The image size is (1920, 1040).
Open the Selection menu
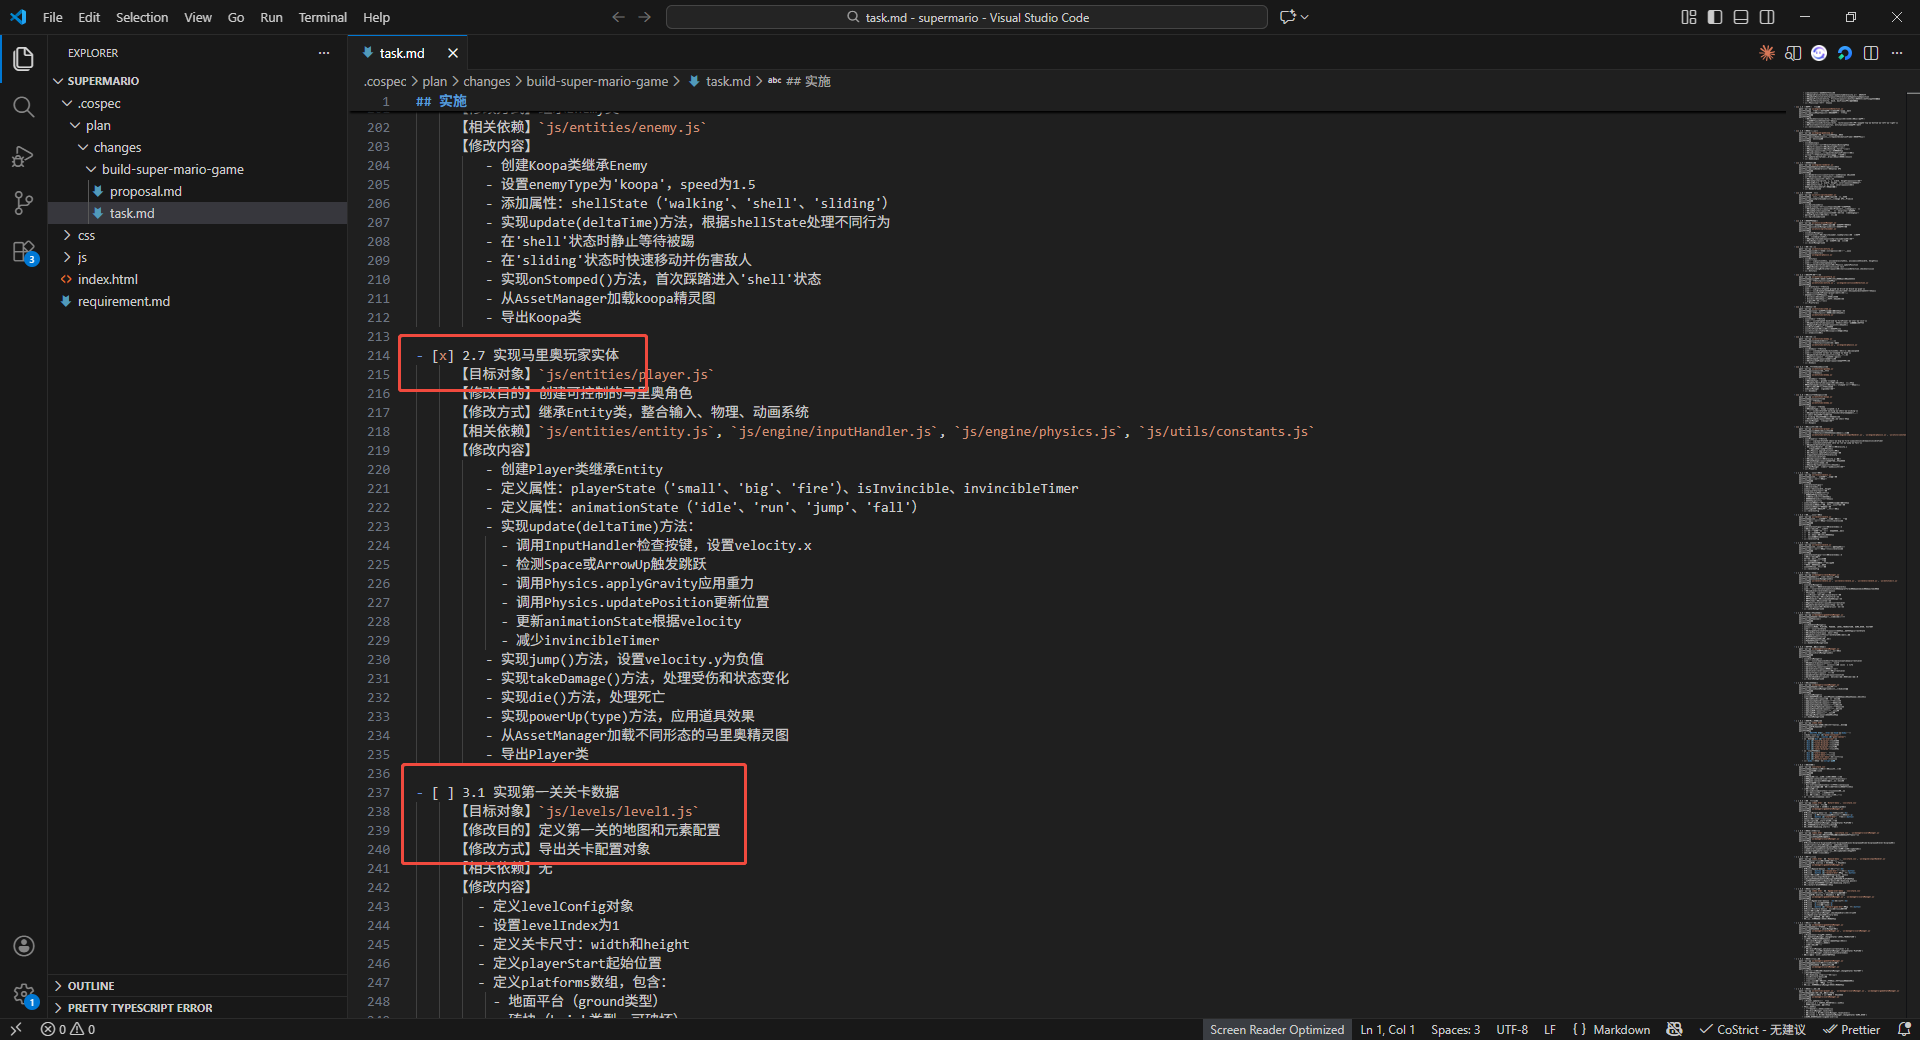point(141,17)
